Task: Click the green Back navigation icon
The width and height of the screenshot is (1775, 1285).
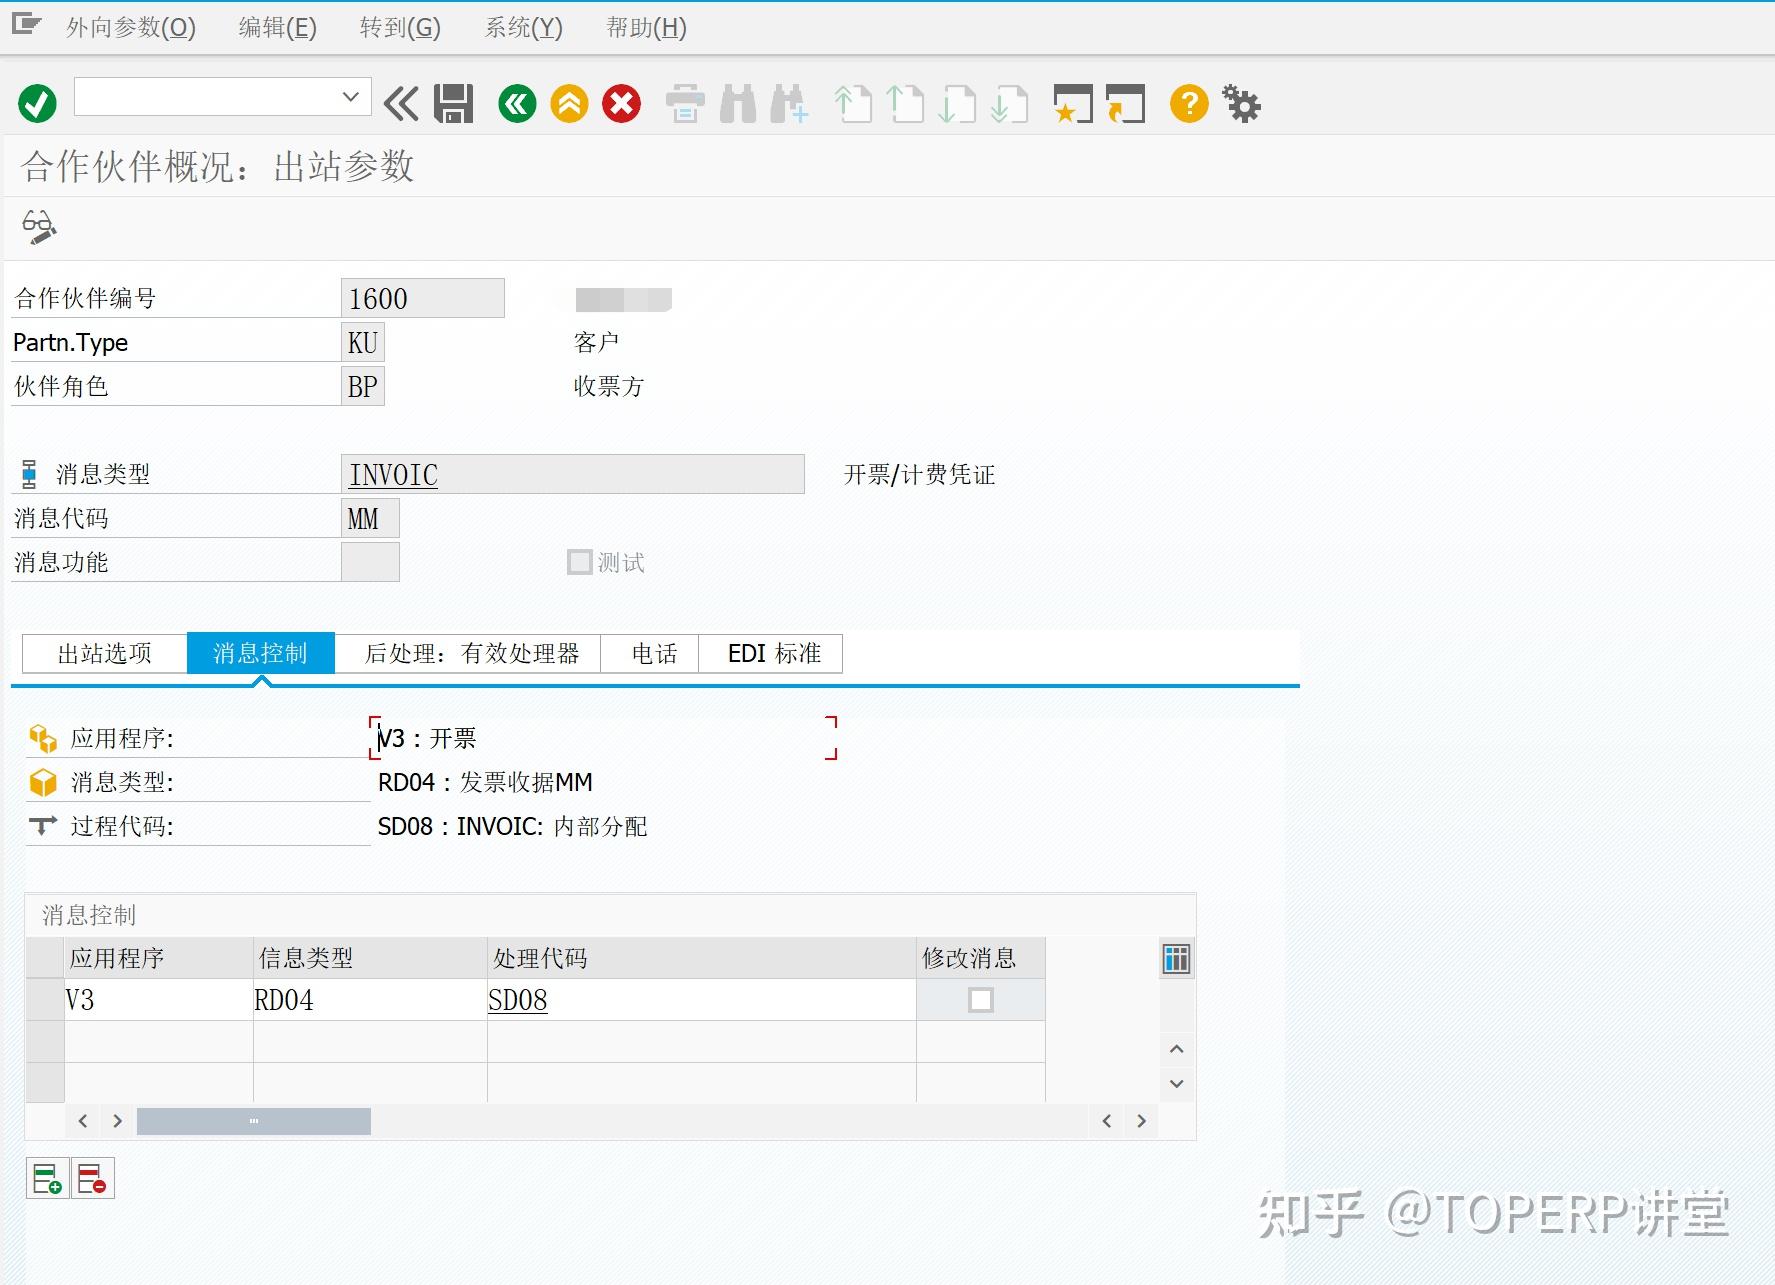Action: (x=516, y=103)
